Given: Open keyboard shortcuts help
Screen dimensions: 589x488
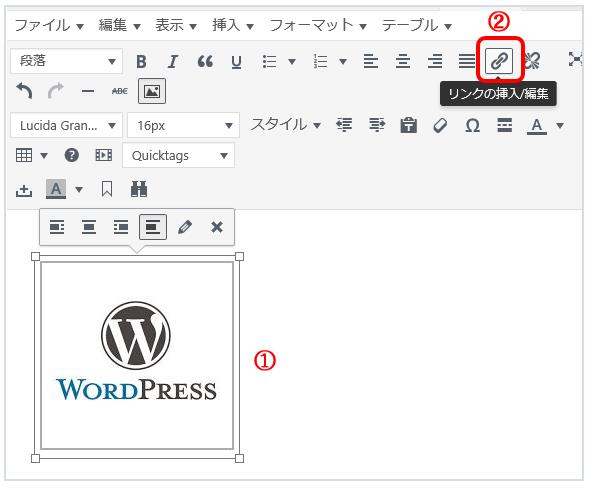Looking at the screenshot, I should point(72,155).
